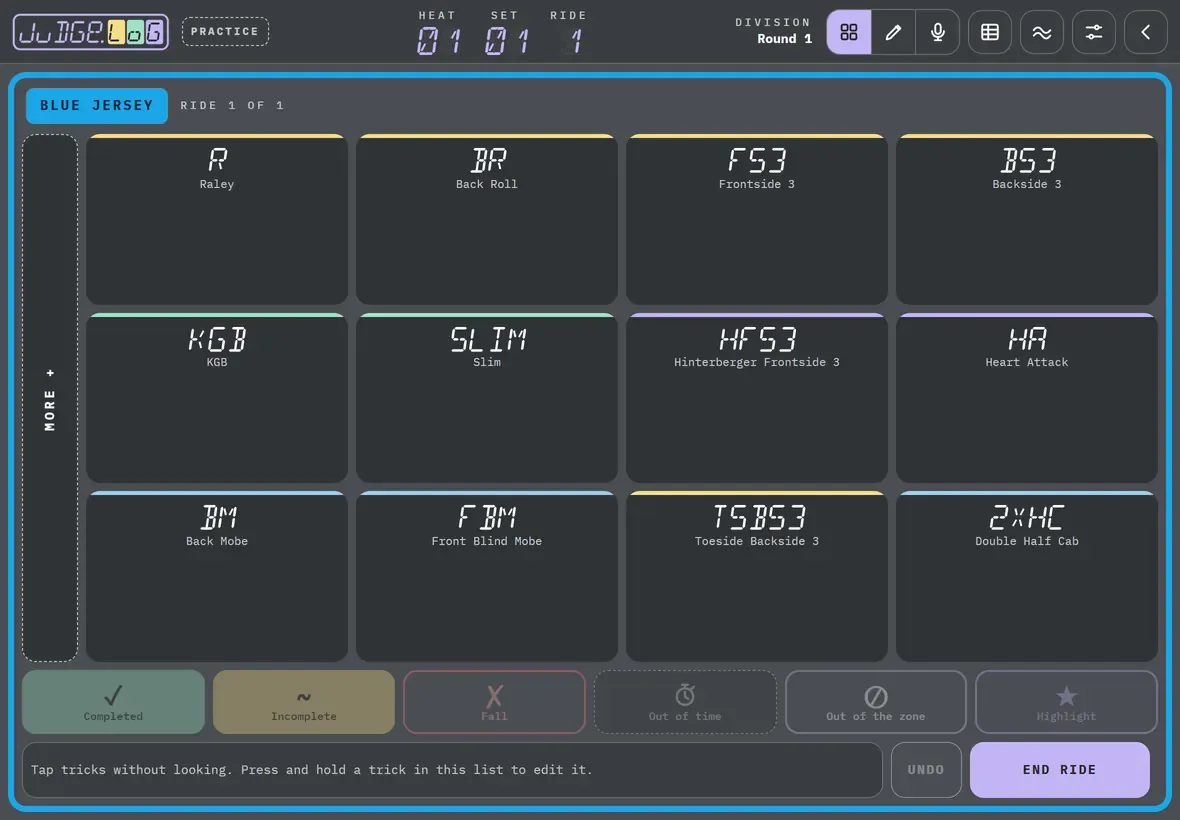Mark the trick as Completed with the checkmark
This screenshot has width=1180, height=820.
click(x=113, y=702)
